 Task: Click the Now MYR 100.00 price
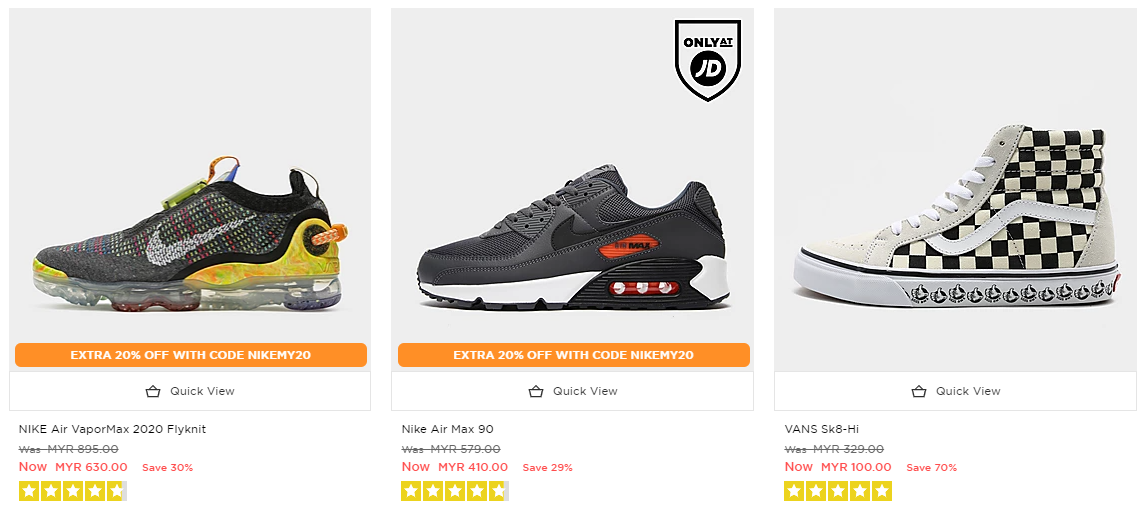click(x=838, y=467)
